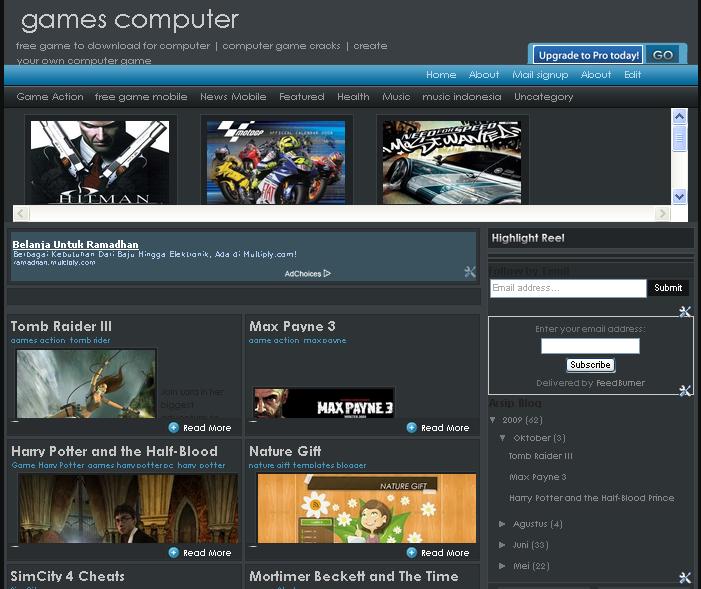Open the Mail signup menu item
This screenshot has width=701, height=589.
[540, 75]
